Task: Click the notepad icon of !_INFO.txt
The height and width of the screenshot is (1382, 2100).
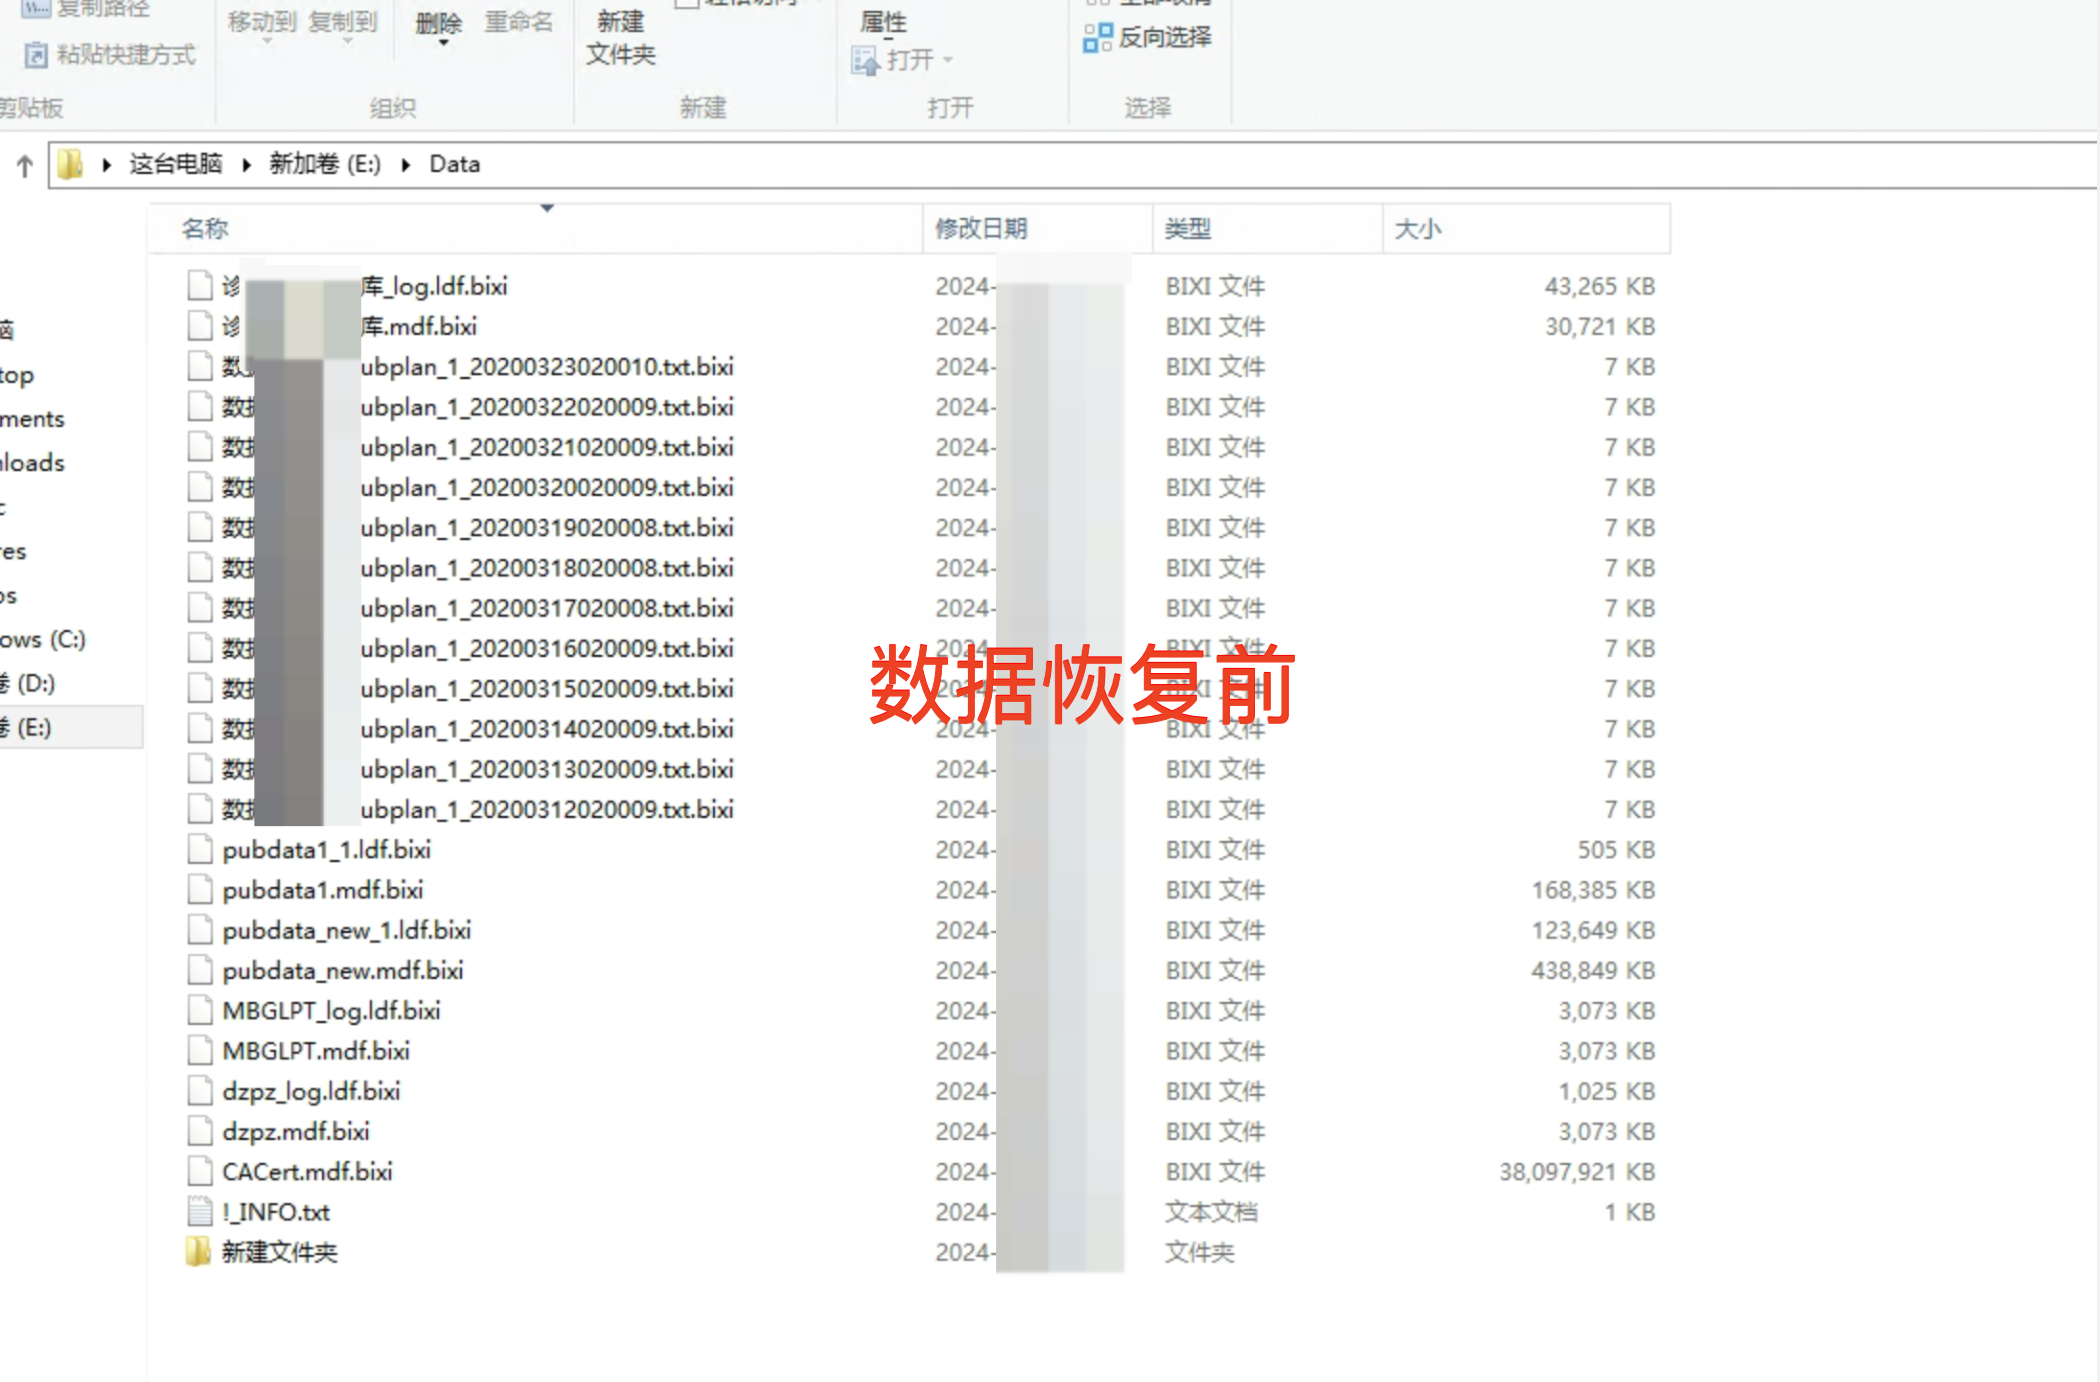Action: coord(200,1212)
